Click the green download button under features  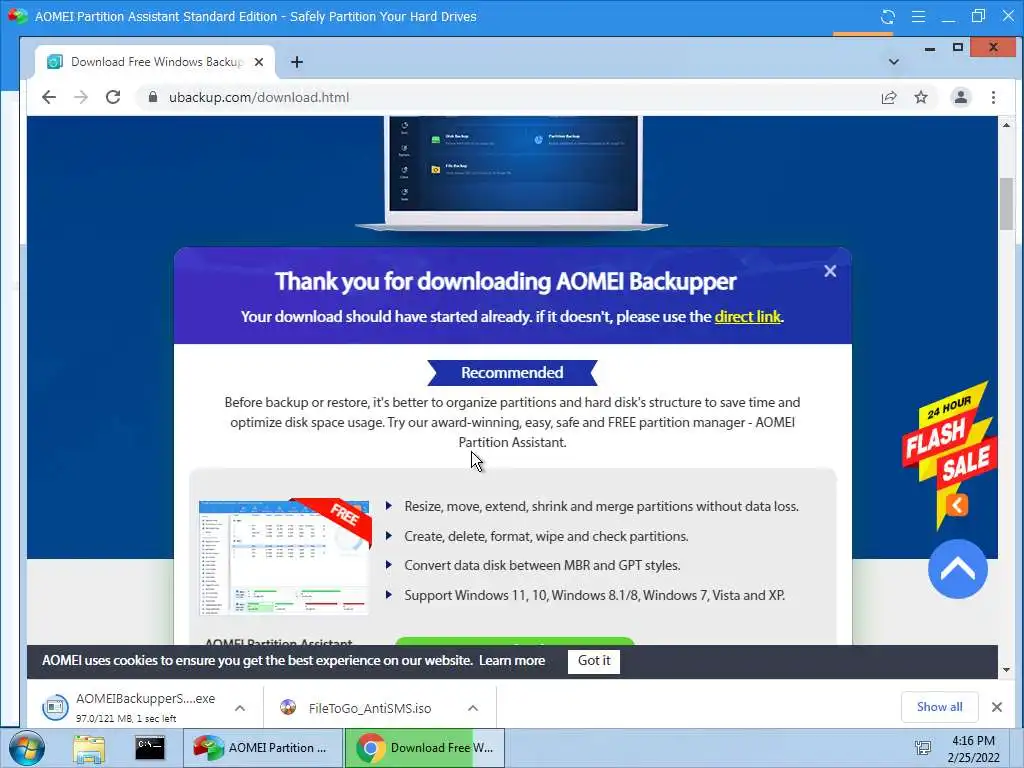515,641
